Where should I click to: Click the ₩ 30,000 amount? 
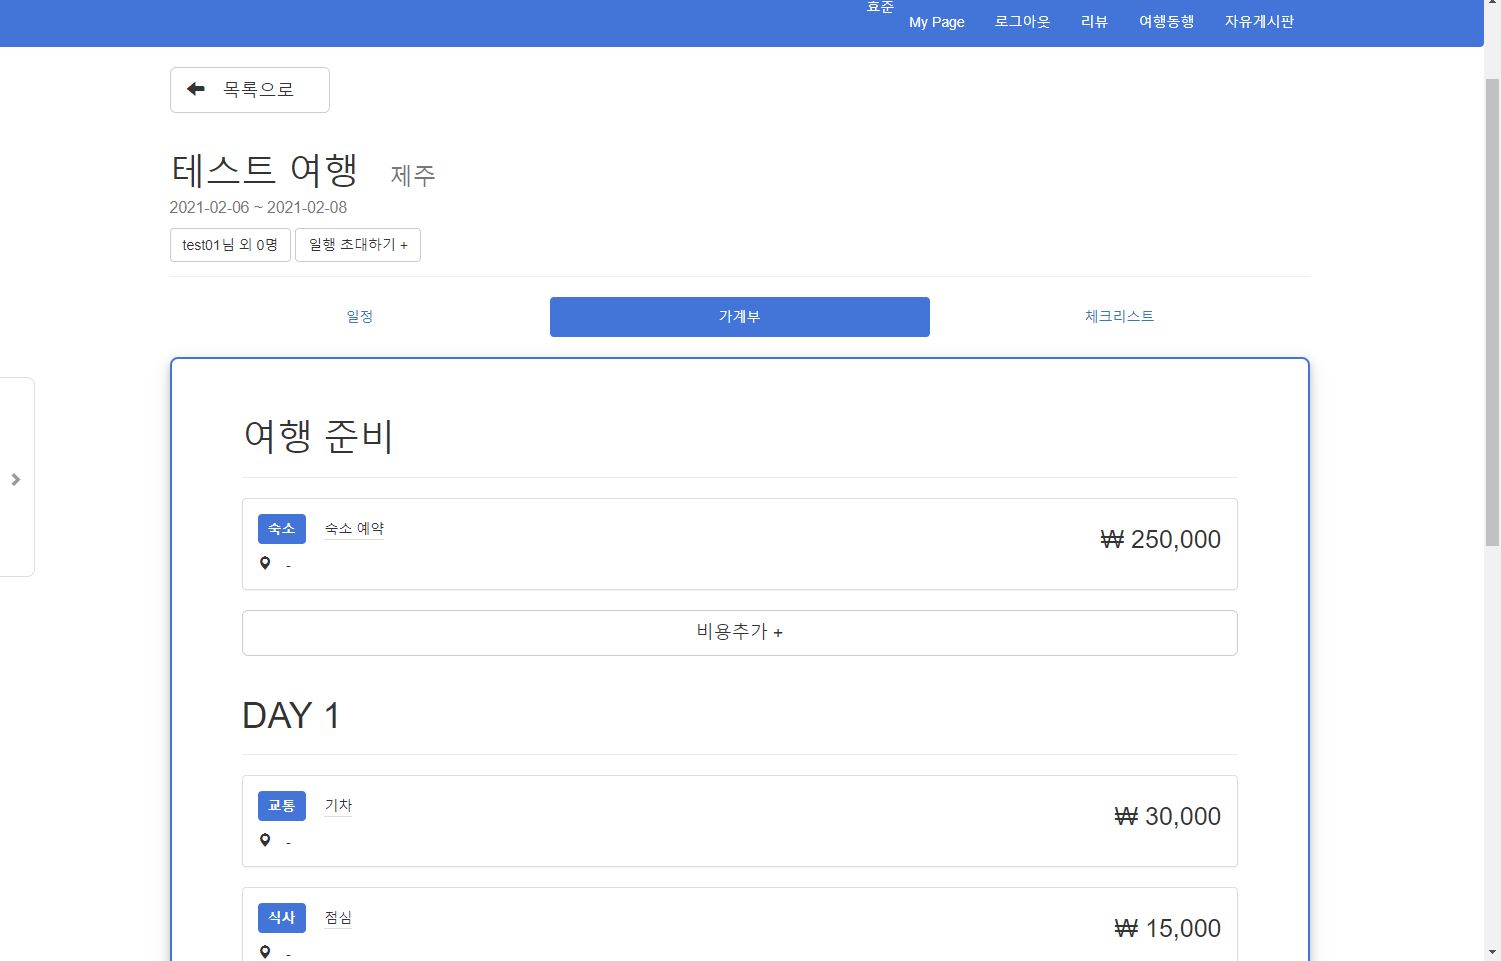pyautogui.click(x=1167, y=816)
